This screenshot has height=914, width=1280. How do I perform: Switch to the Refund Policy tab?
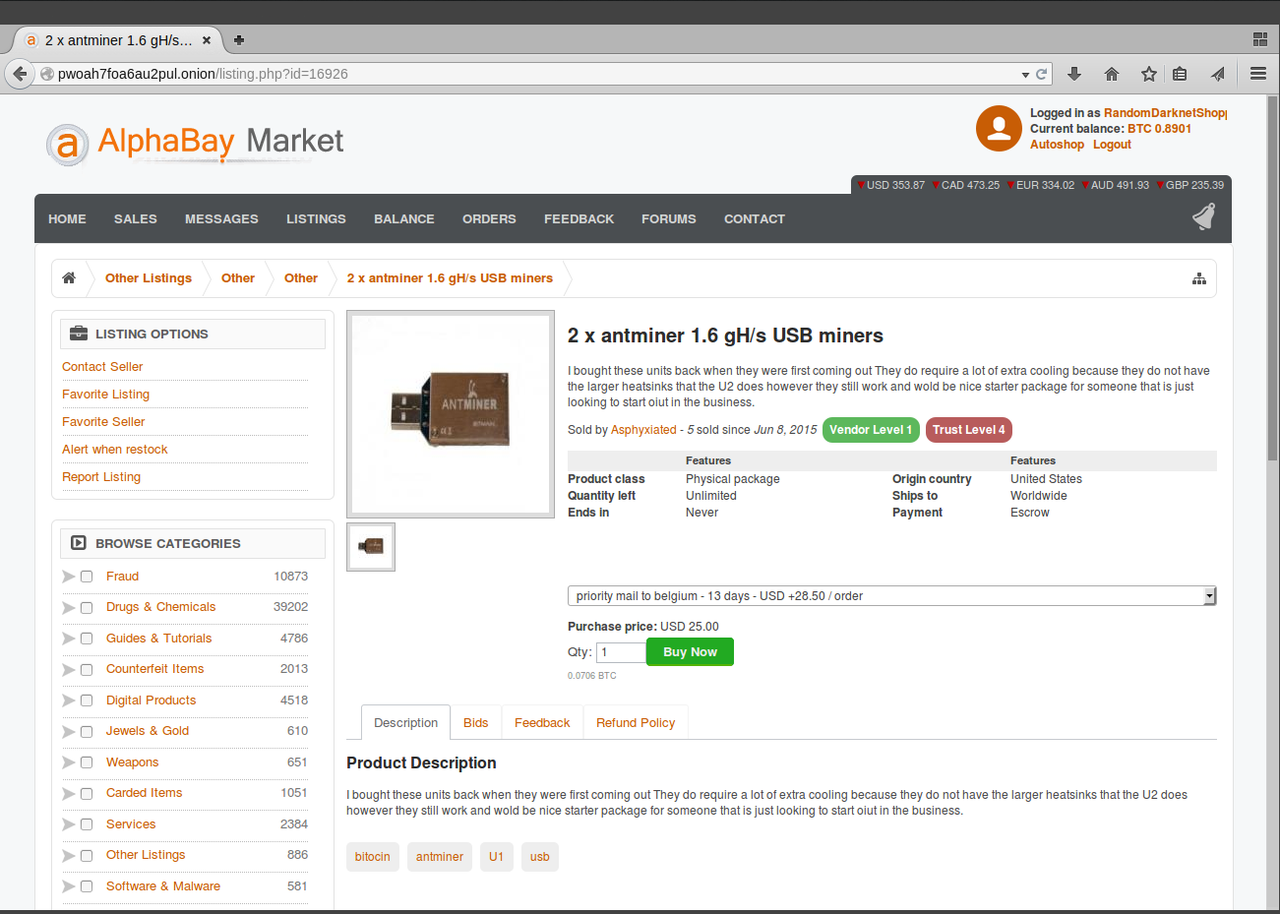635,722
